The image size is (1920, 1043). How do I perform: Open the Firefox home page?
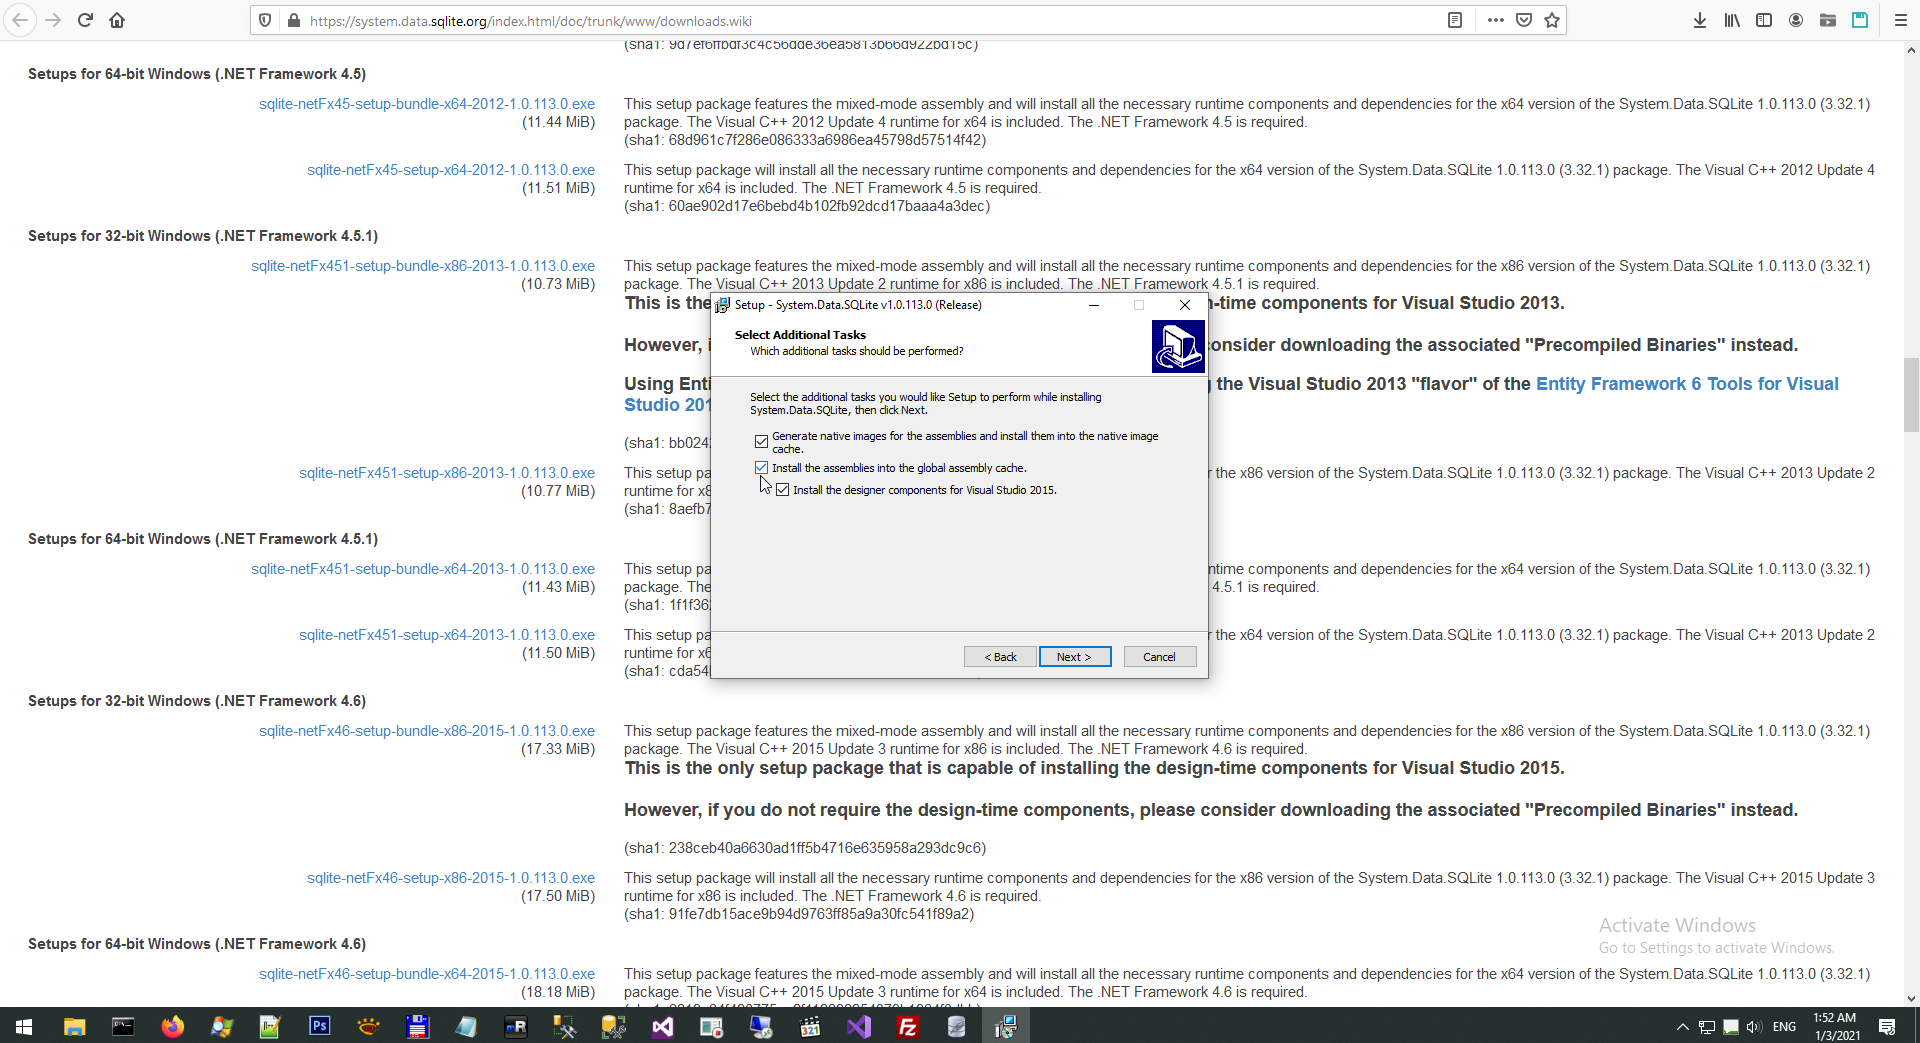coord(117,20)
